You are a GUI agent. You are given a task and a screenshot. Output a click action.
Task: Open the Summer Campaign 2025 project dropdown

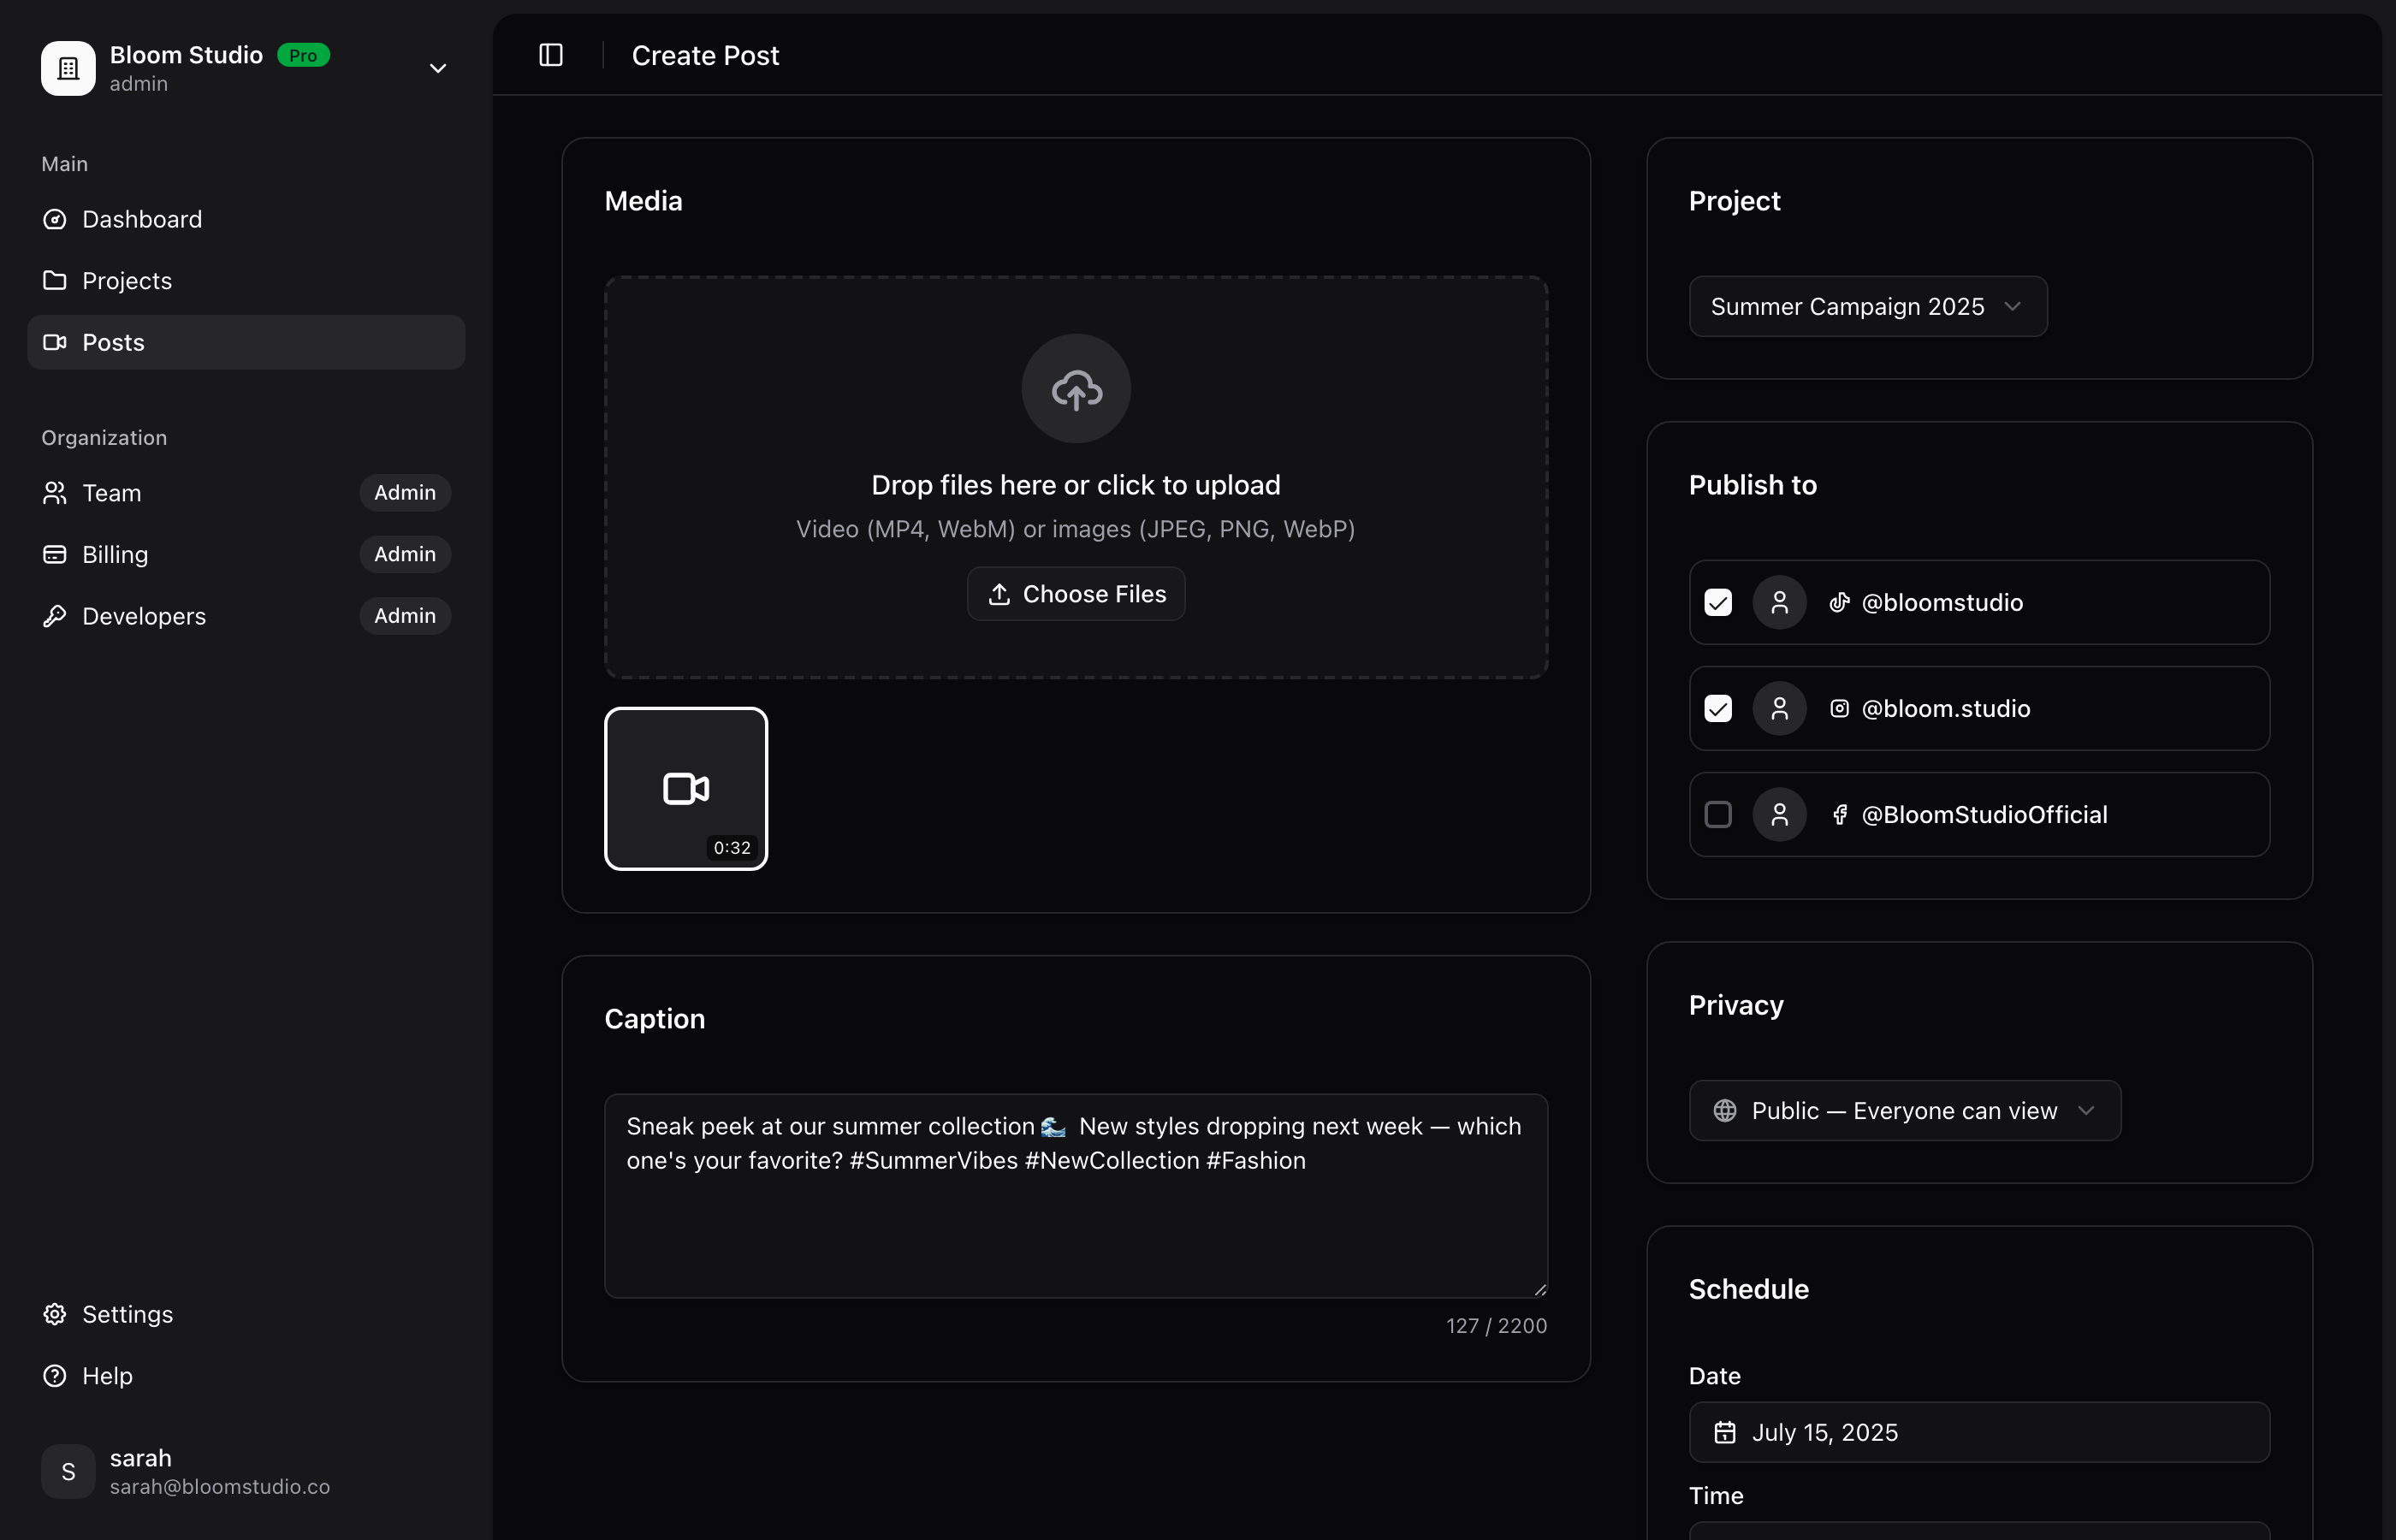point(1868,306)
